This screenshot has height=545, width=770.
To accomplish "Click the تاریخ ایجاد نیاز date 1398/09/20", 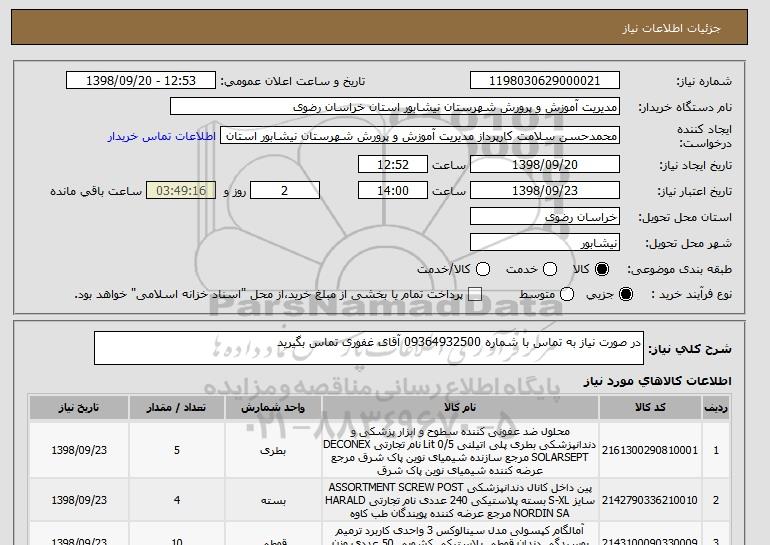I will pos(545,164).
